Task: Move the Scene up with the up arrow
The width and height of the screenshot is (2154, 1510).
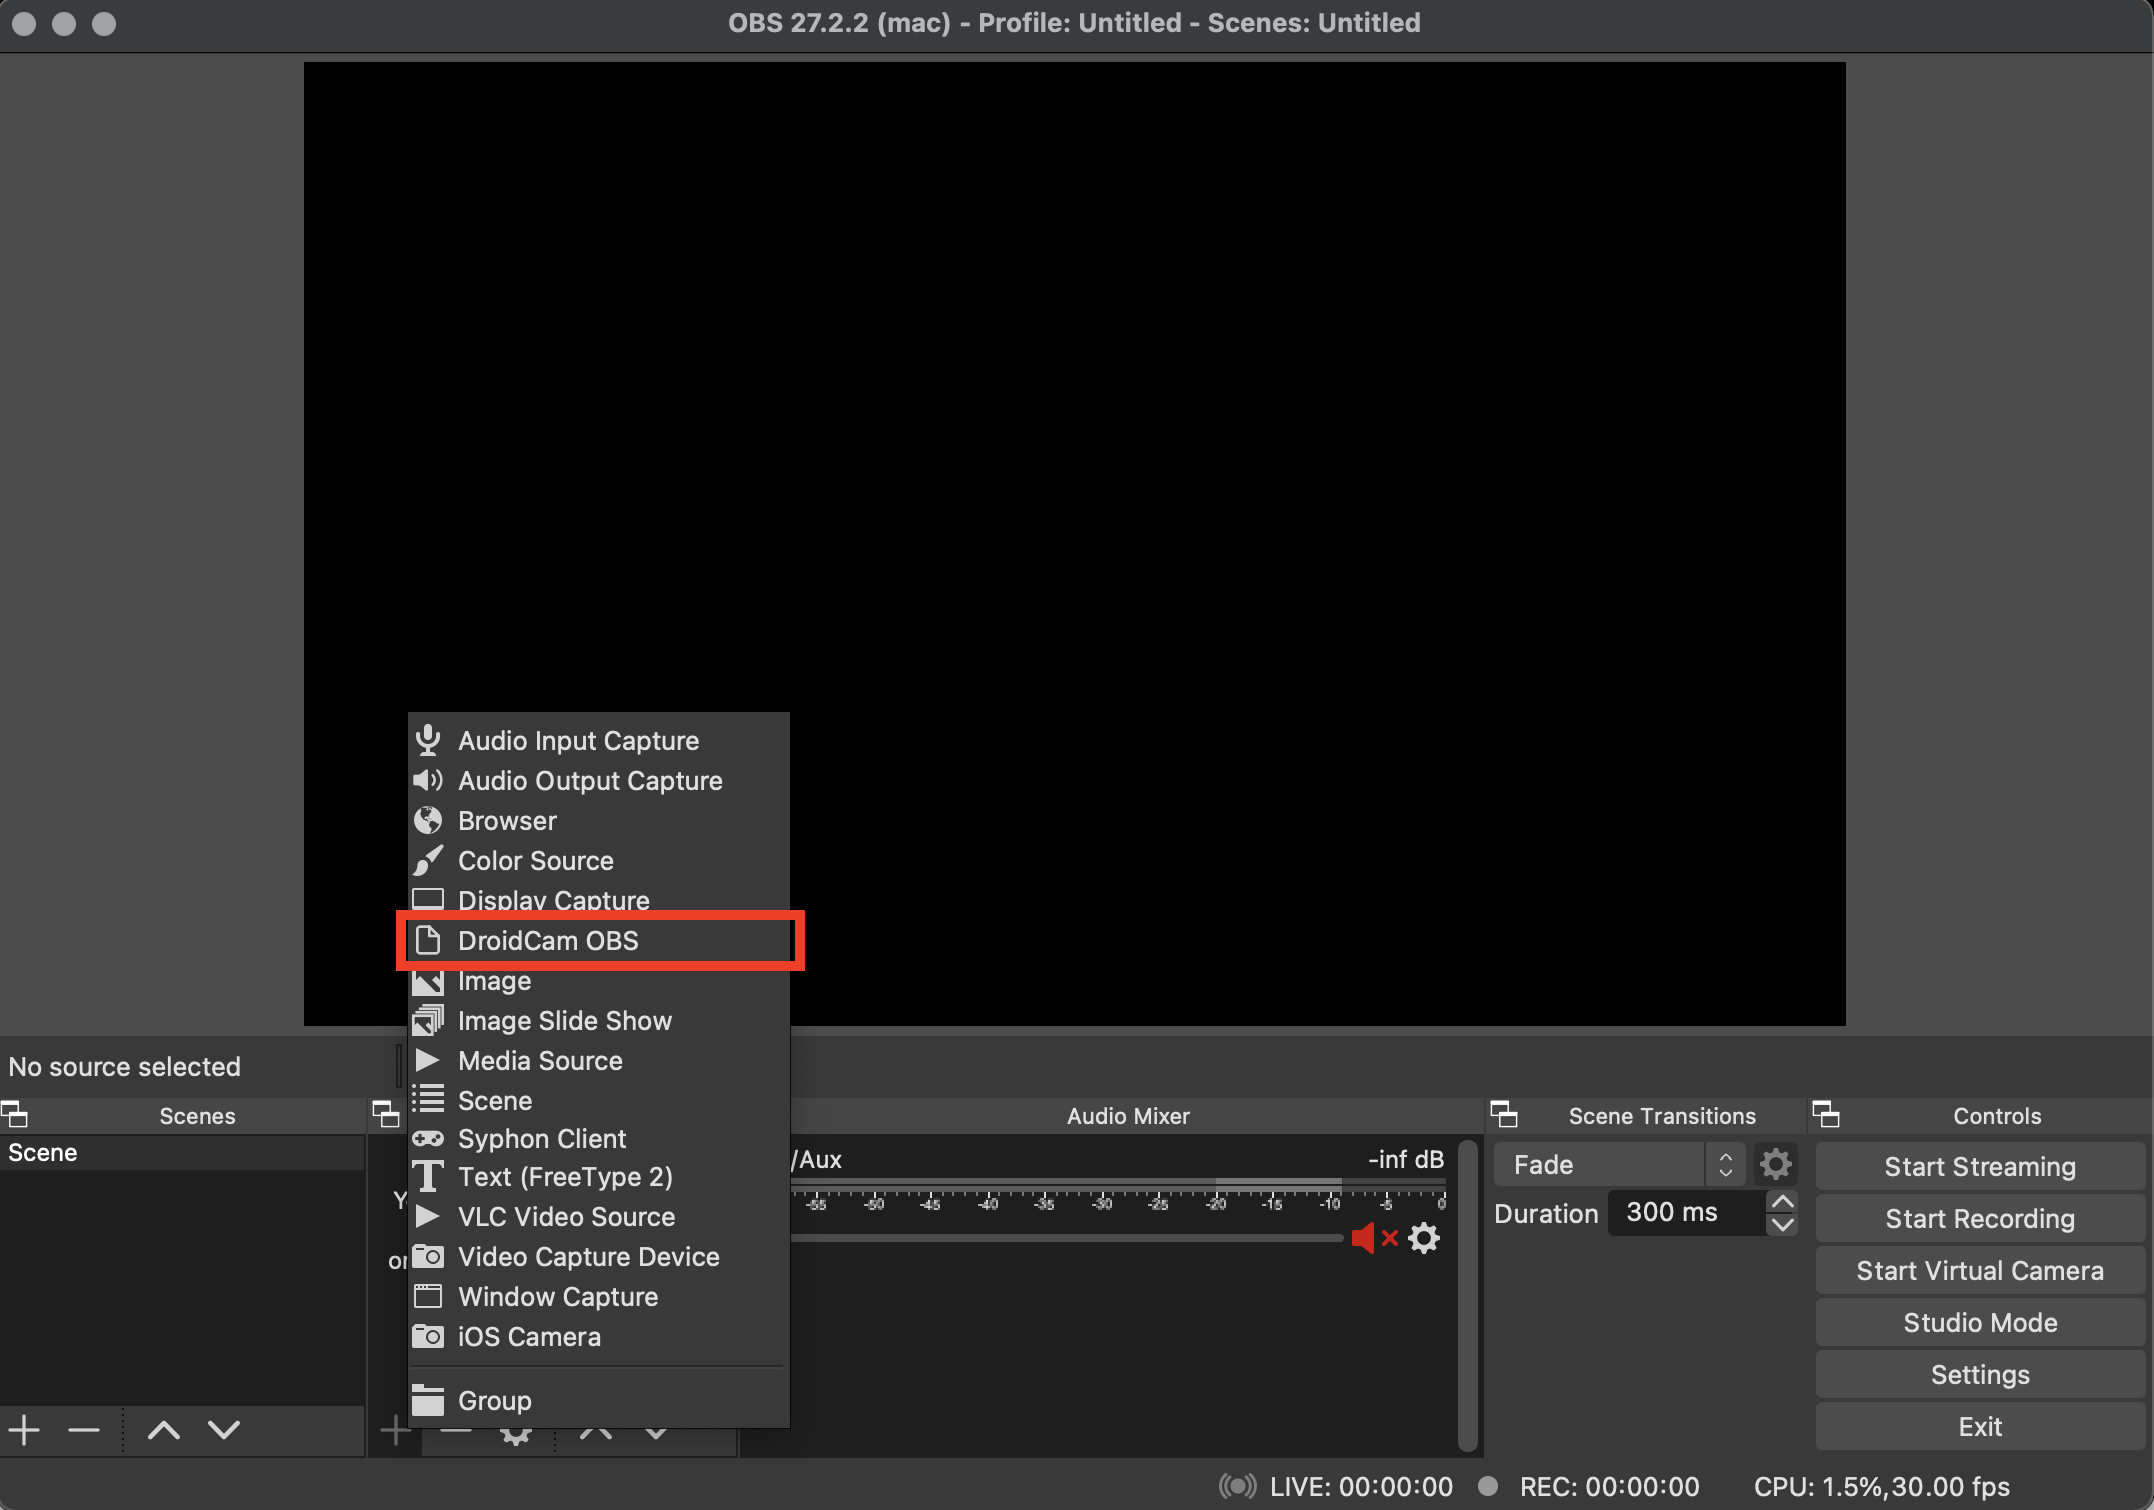Action: point(163,1430)
